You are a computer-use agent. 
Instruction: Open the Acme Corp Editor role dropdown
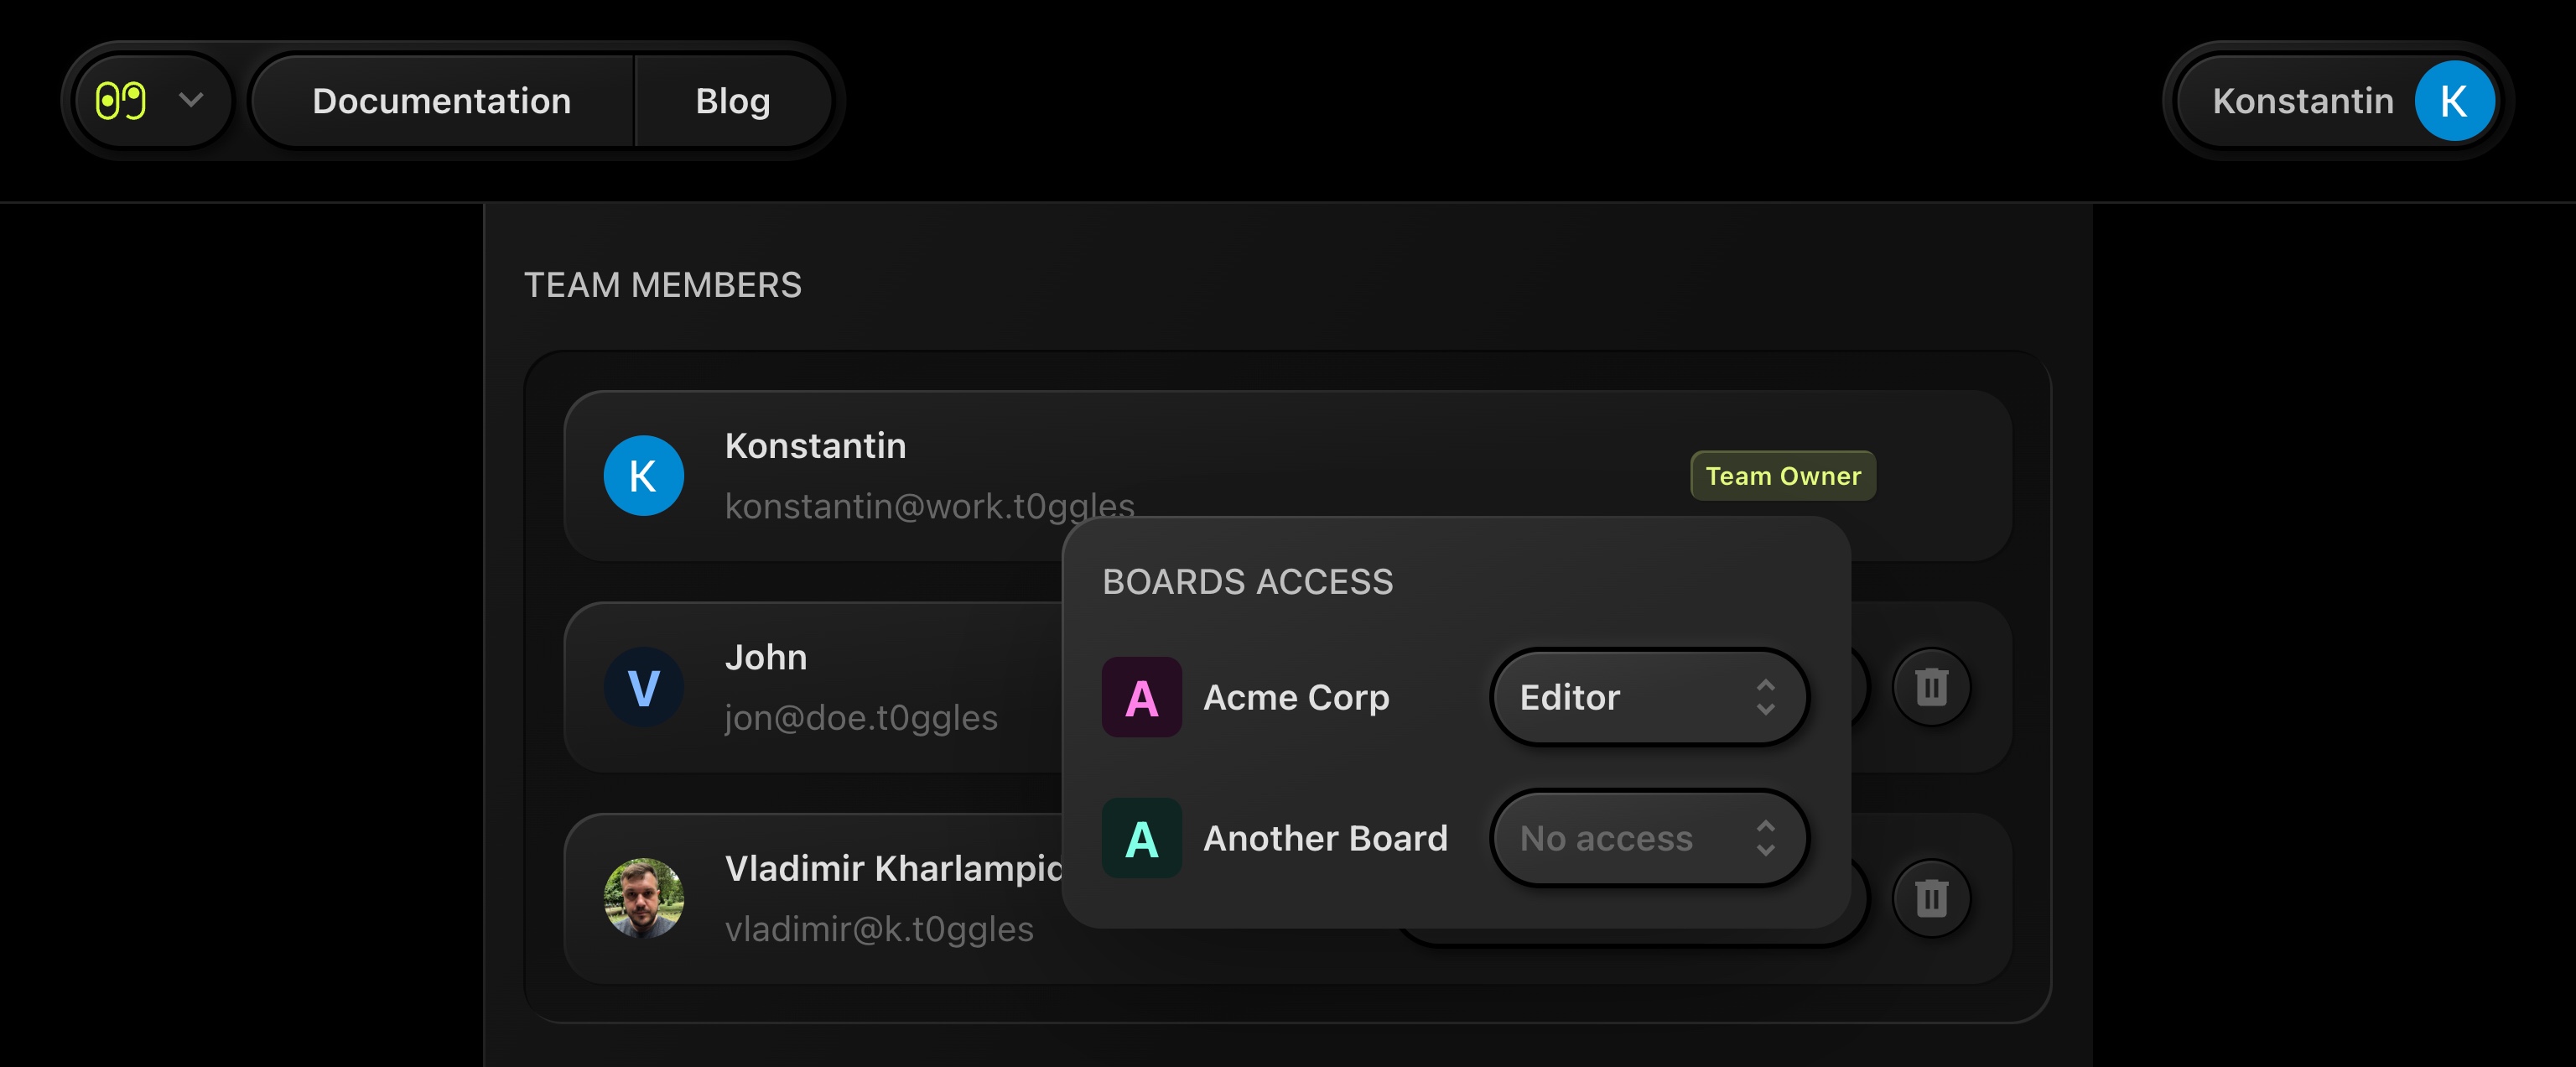pyautogui.click(x=1647, y=697)
